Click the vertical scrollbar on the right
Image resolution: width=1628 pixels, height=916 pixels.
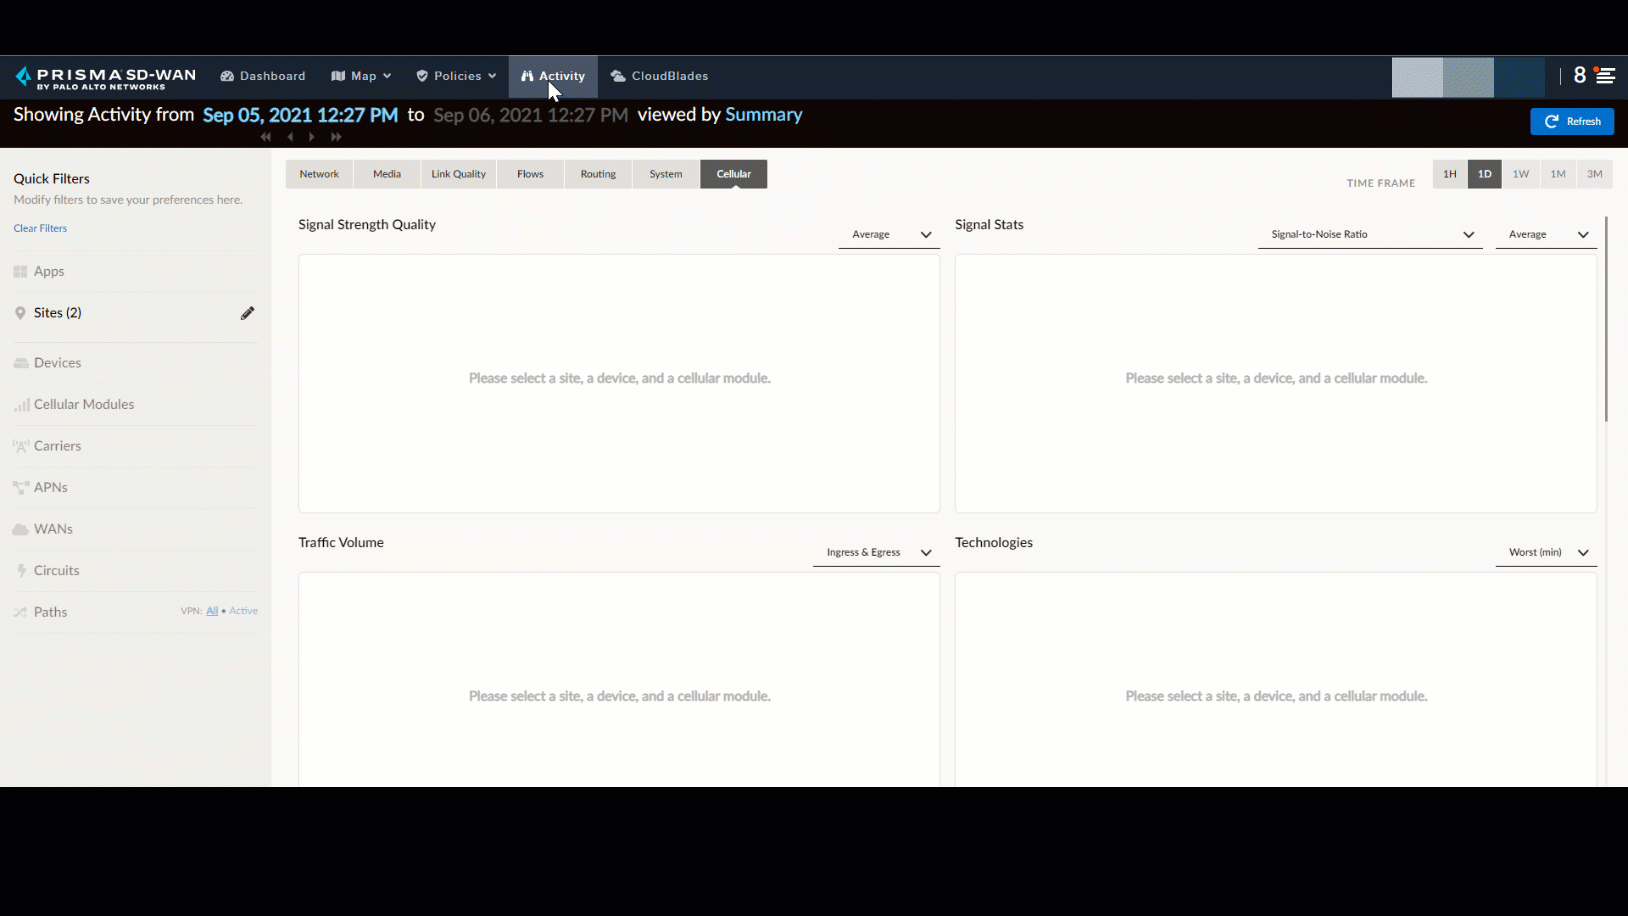click(x=1606, y=320)
